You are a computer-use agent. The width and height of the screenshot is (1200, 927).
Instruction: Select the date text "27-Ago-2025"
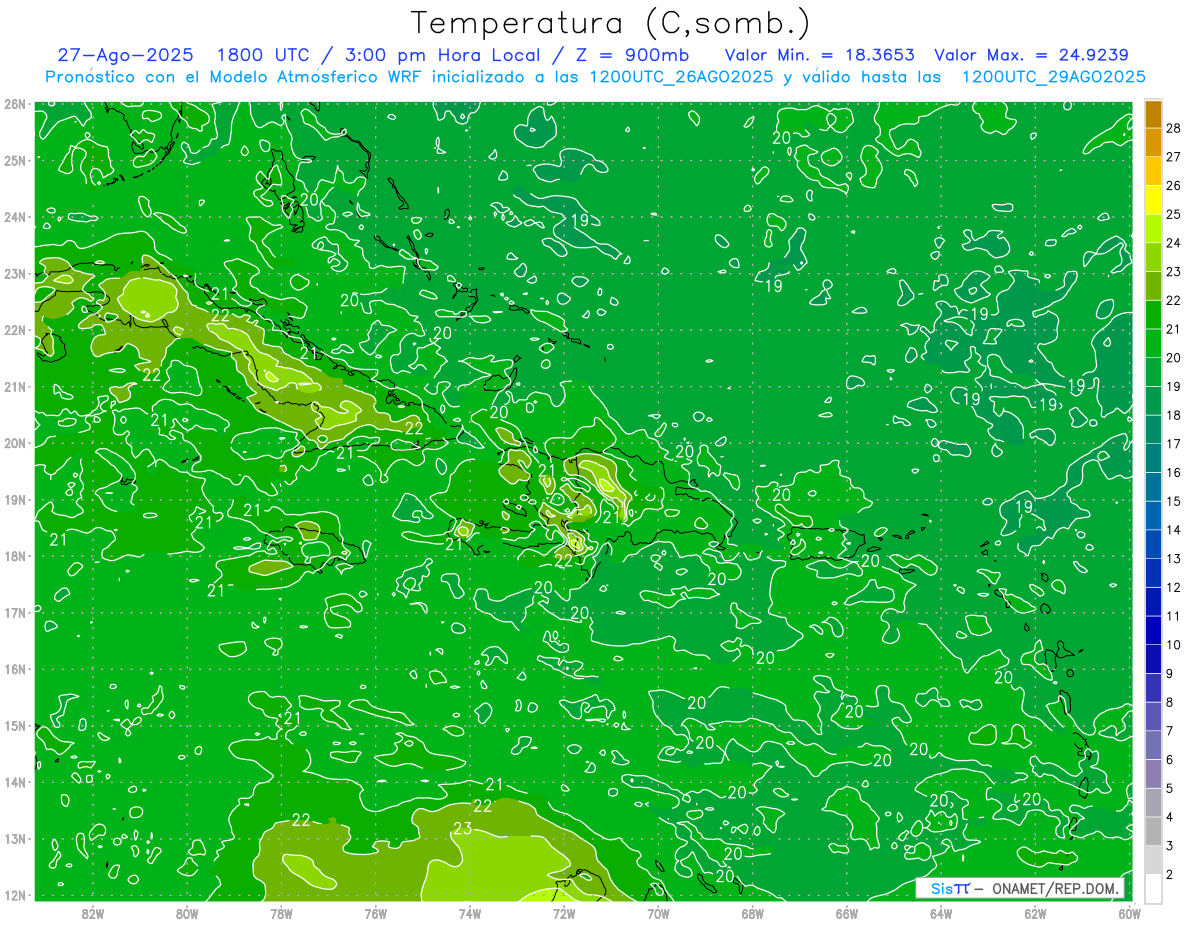[x=125, y=55]
